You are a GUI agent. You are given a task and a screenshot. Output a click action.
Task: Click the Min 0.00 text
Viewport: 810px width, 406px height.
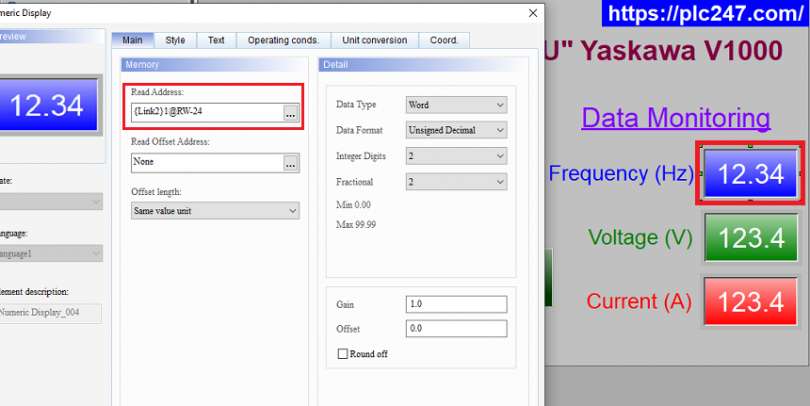[353, 205]
